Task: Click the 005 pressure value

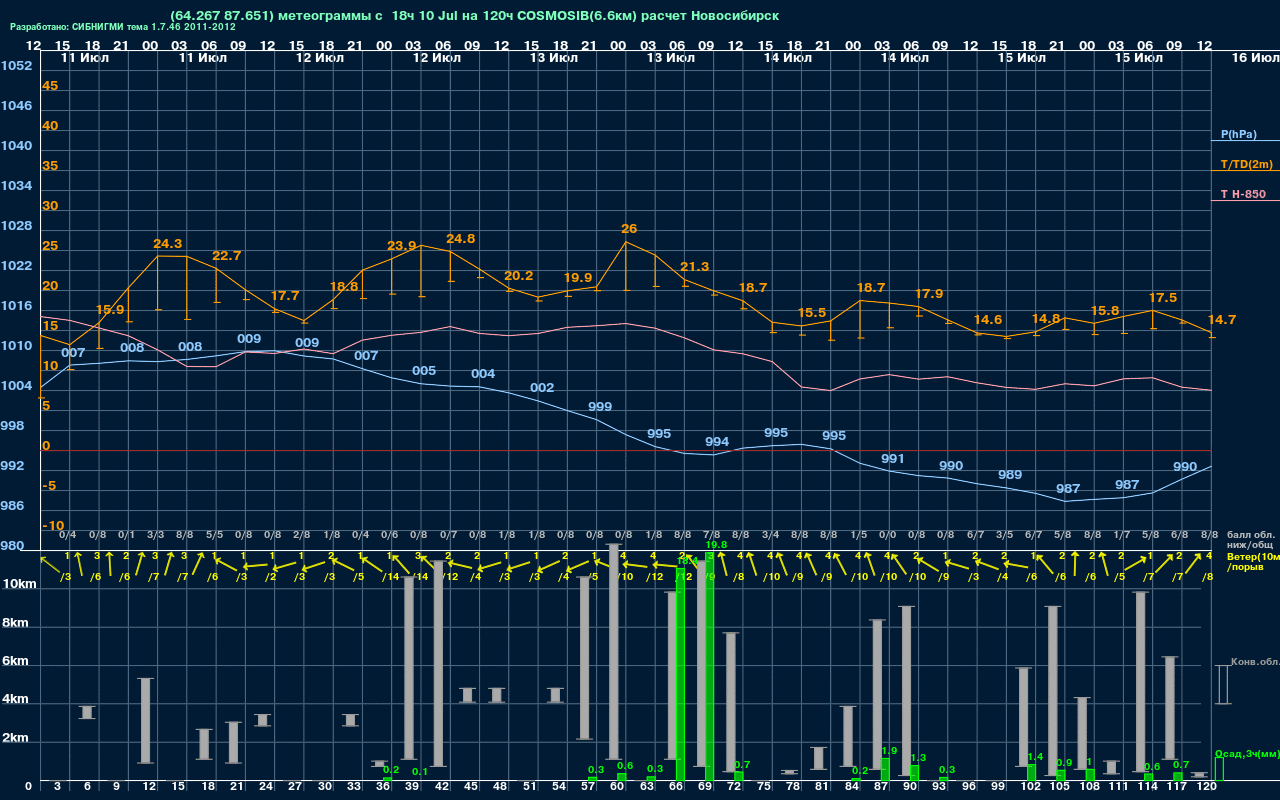Action: pos(424,371)
